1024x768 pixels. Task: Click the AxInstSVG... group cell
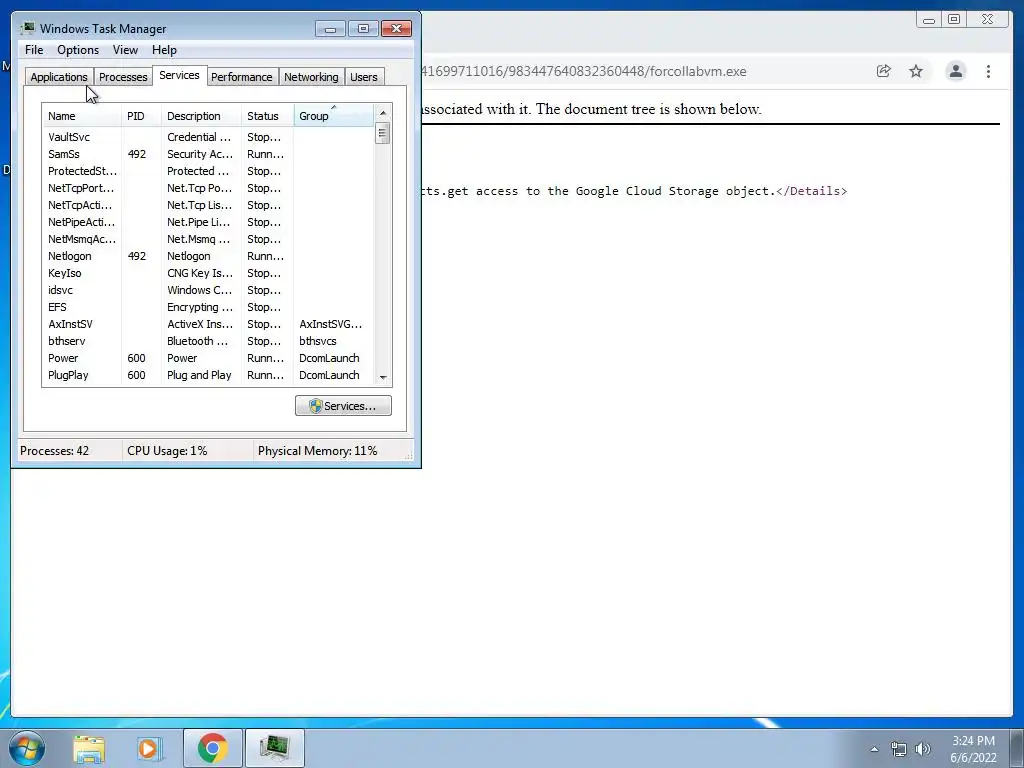(330, 324)
